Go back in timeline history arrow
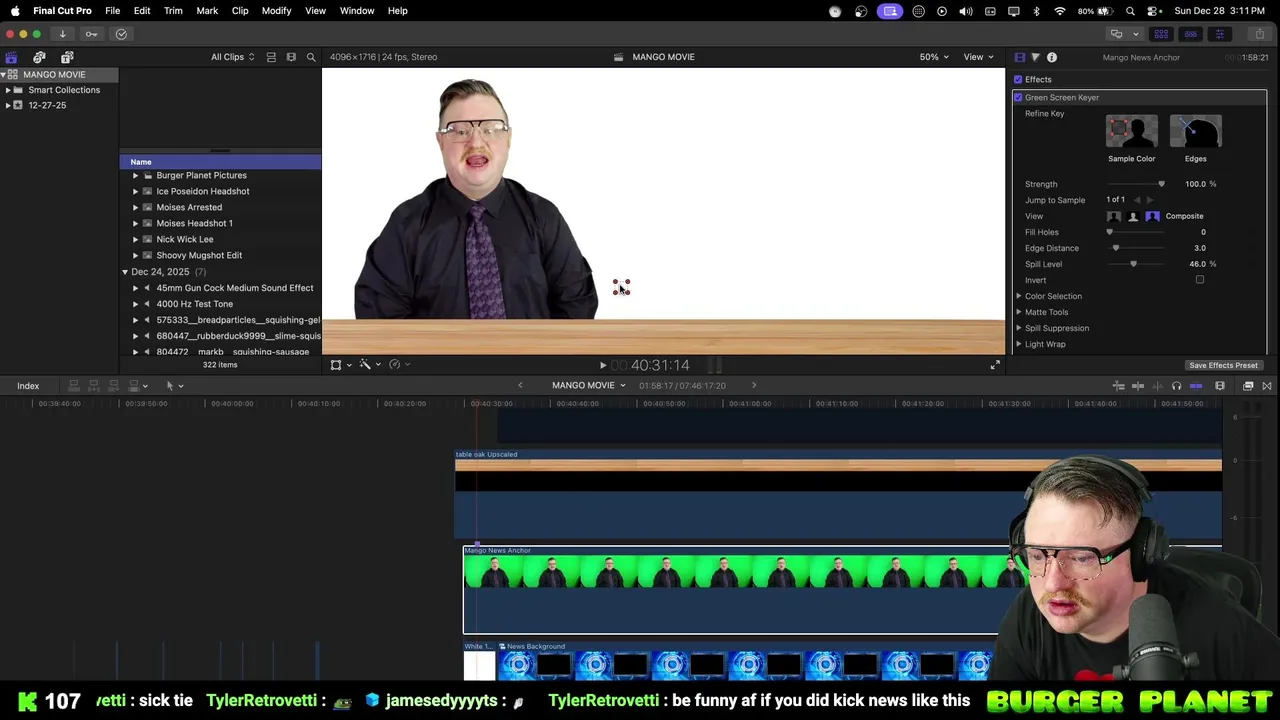The height and width of the screenshot is (720, 1280). click(x=520, y=386)
